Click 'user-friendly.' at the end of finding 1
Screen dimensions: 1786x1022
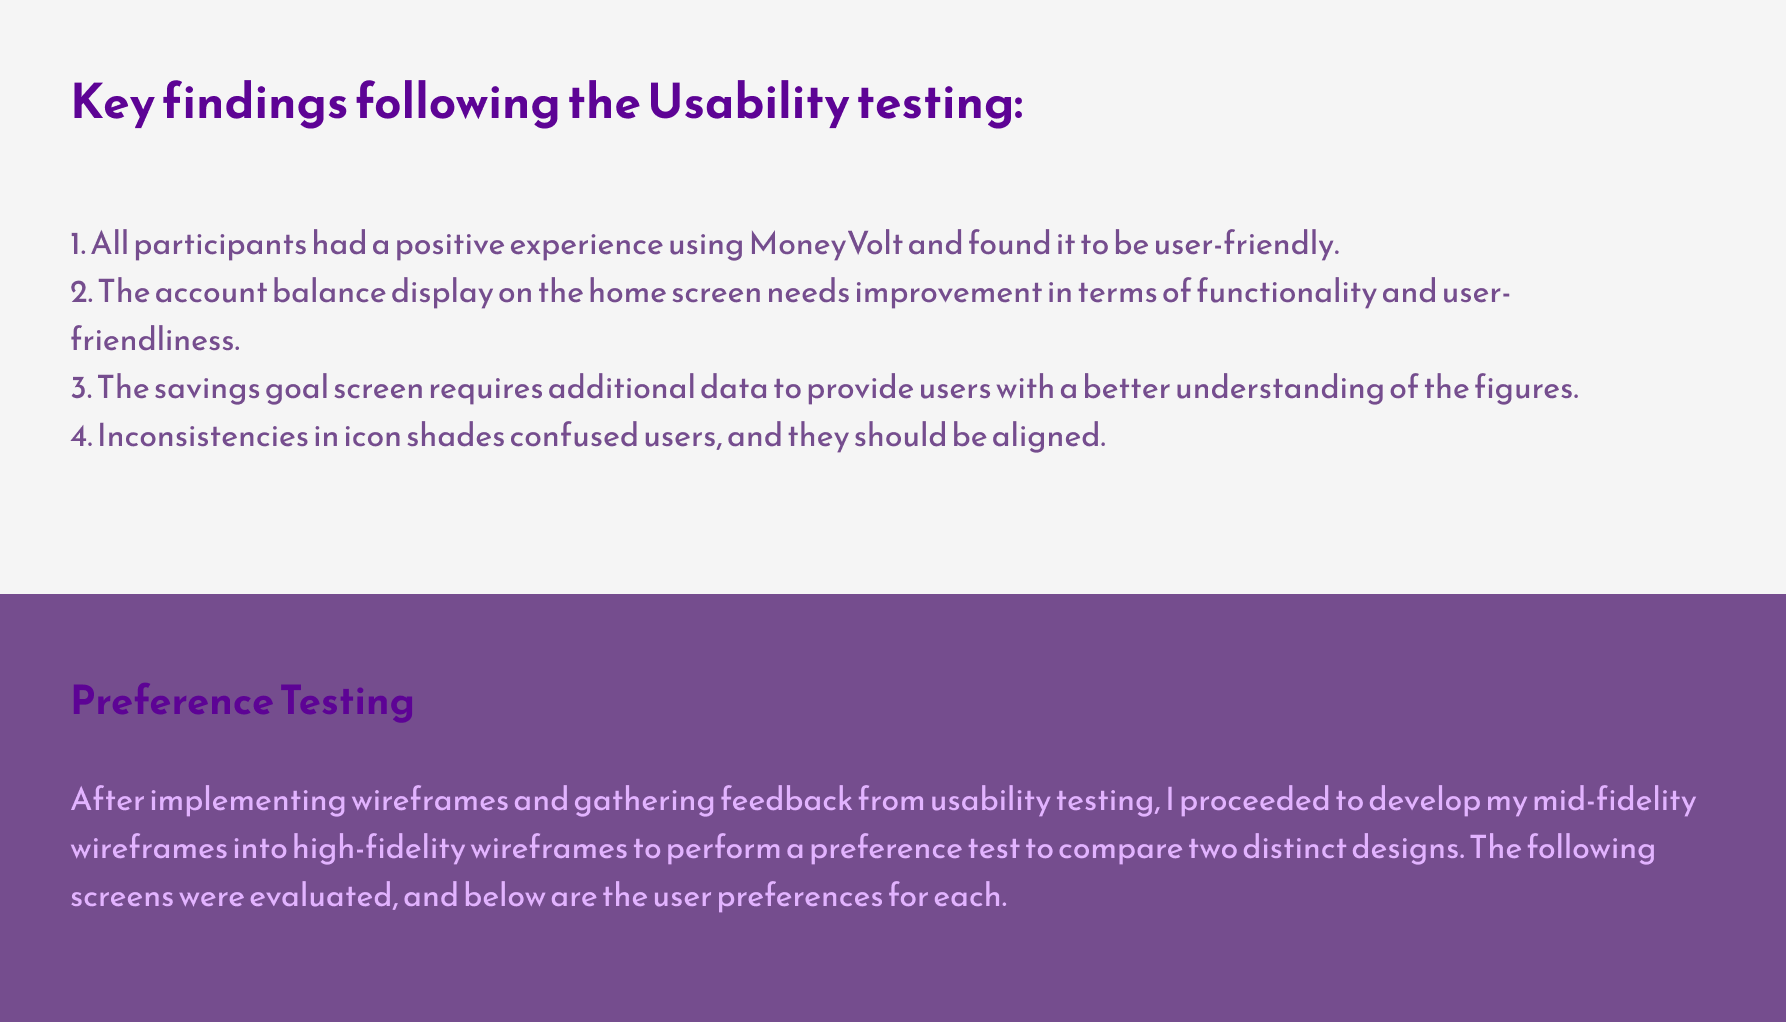(x=1246, y=244)
